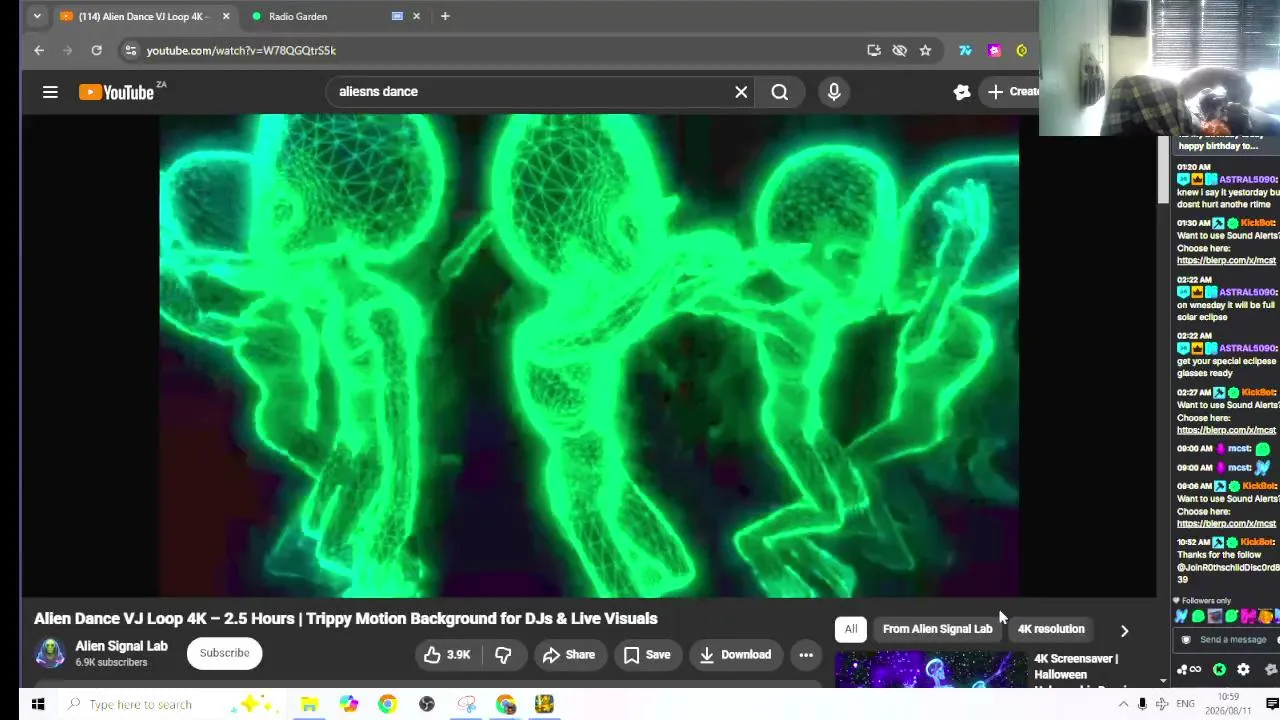Submit search with the magnifier button
Viewport: 1280px width, 720px height.
pos(780,92)
